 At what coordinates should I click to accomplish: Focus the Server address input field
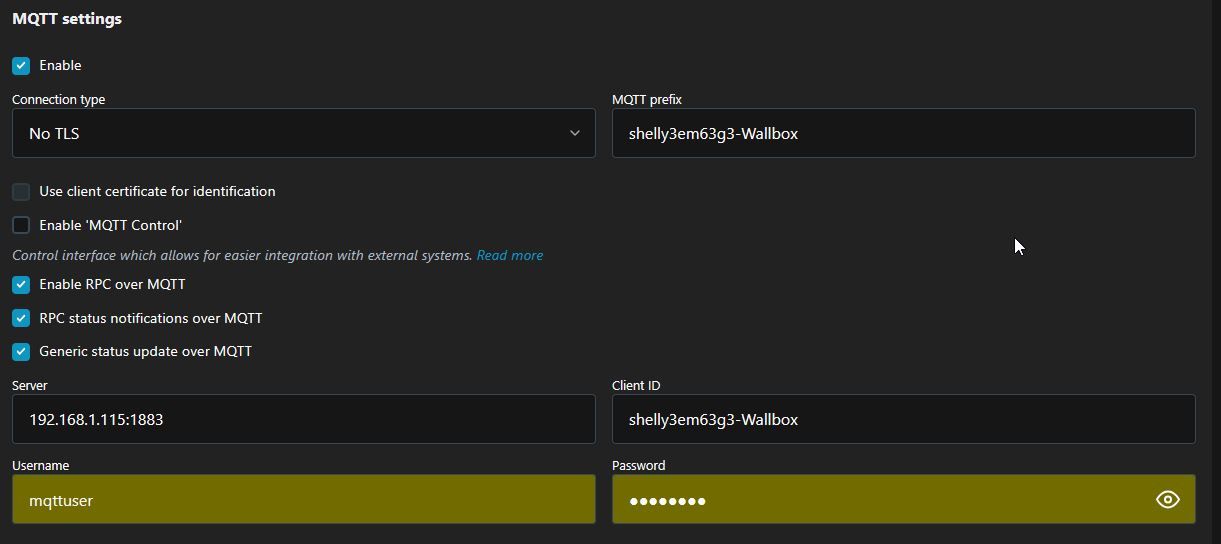click(x=303, y=420)
